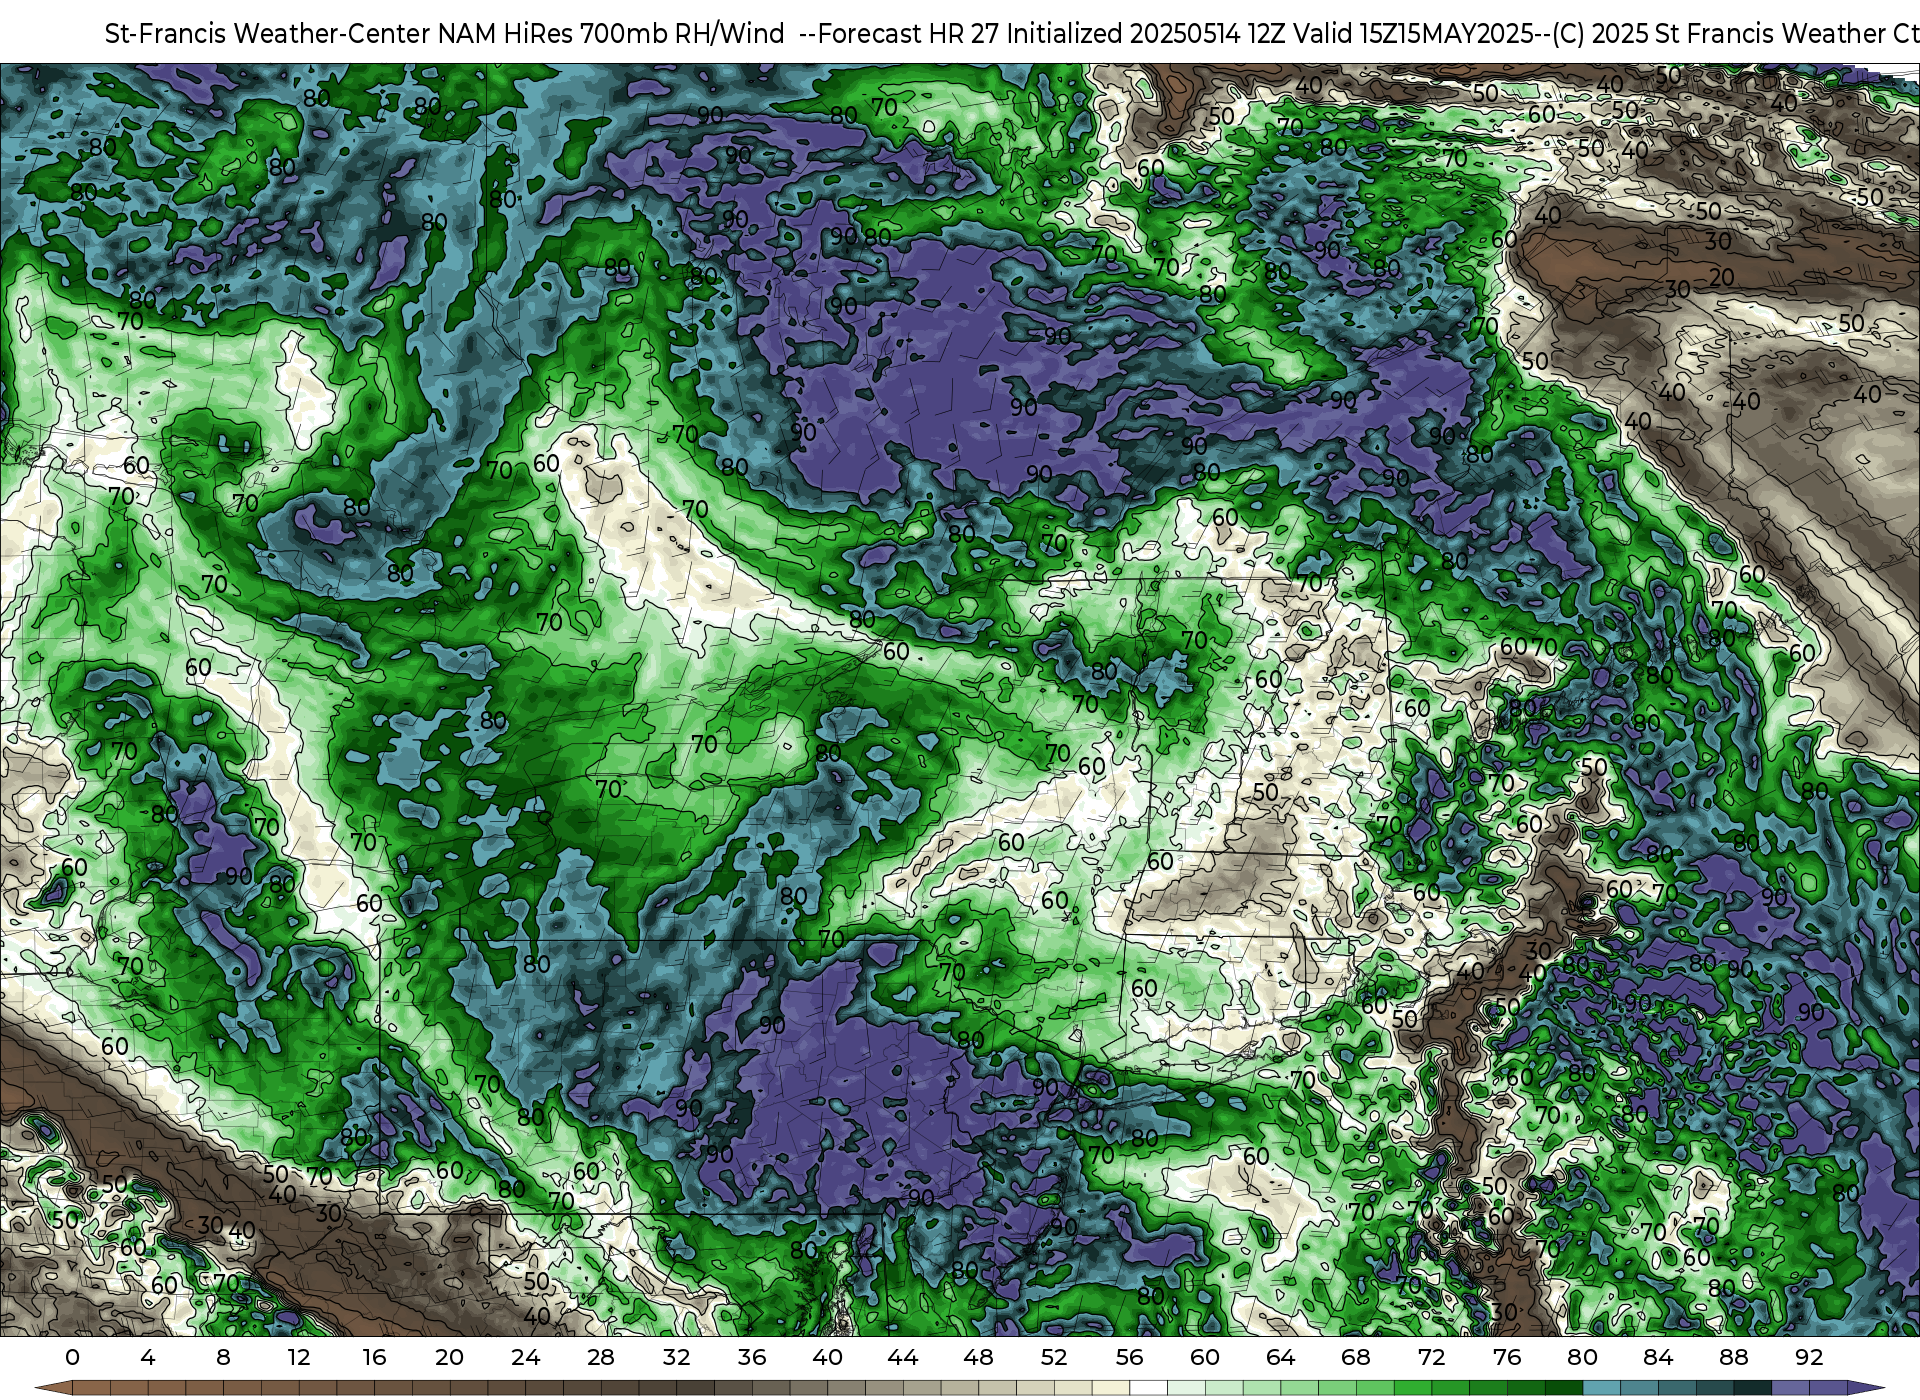
Task: Click the colorbar label 52
Action: tap(1054, 1357)
